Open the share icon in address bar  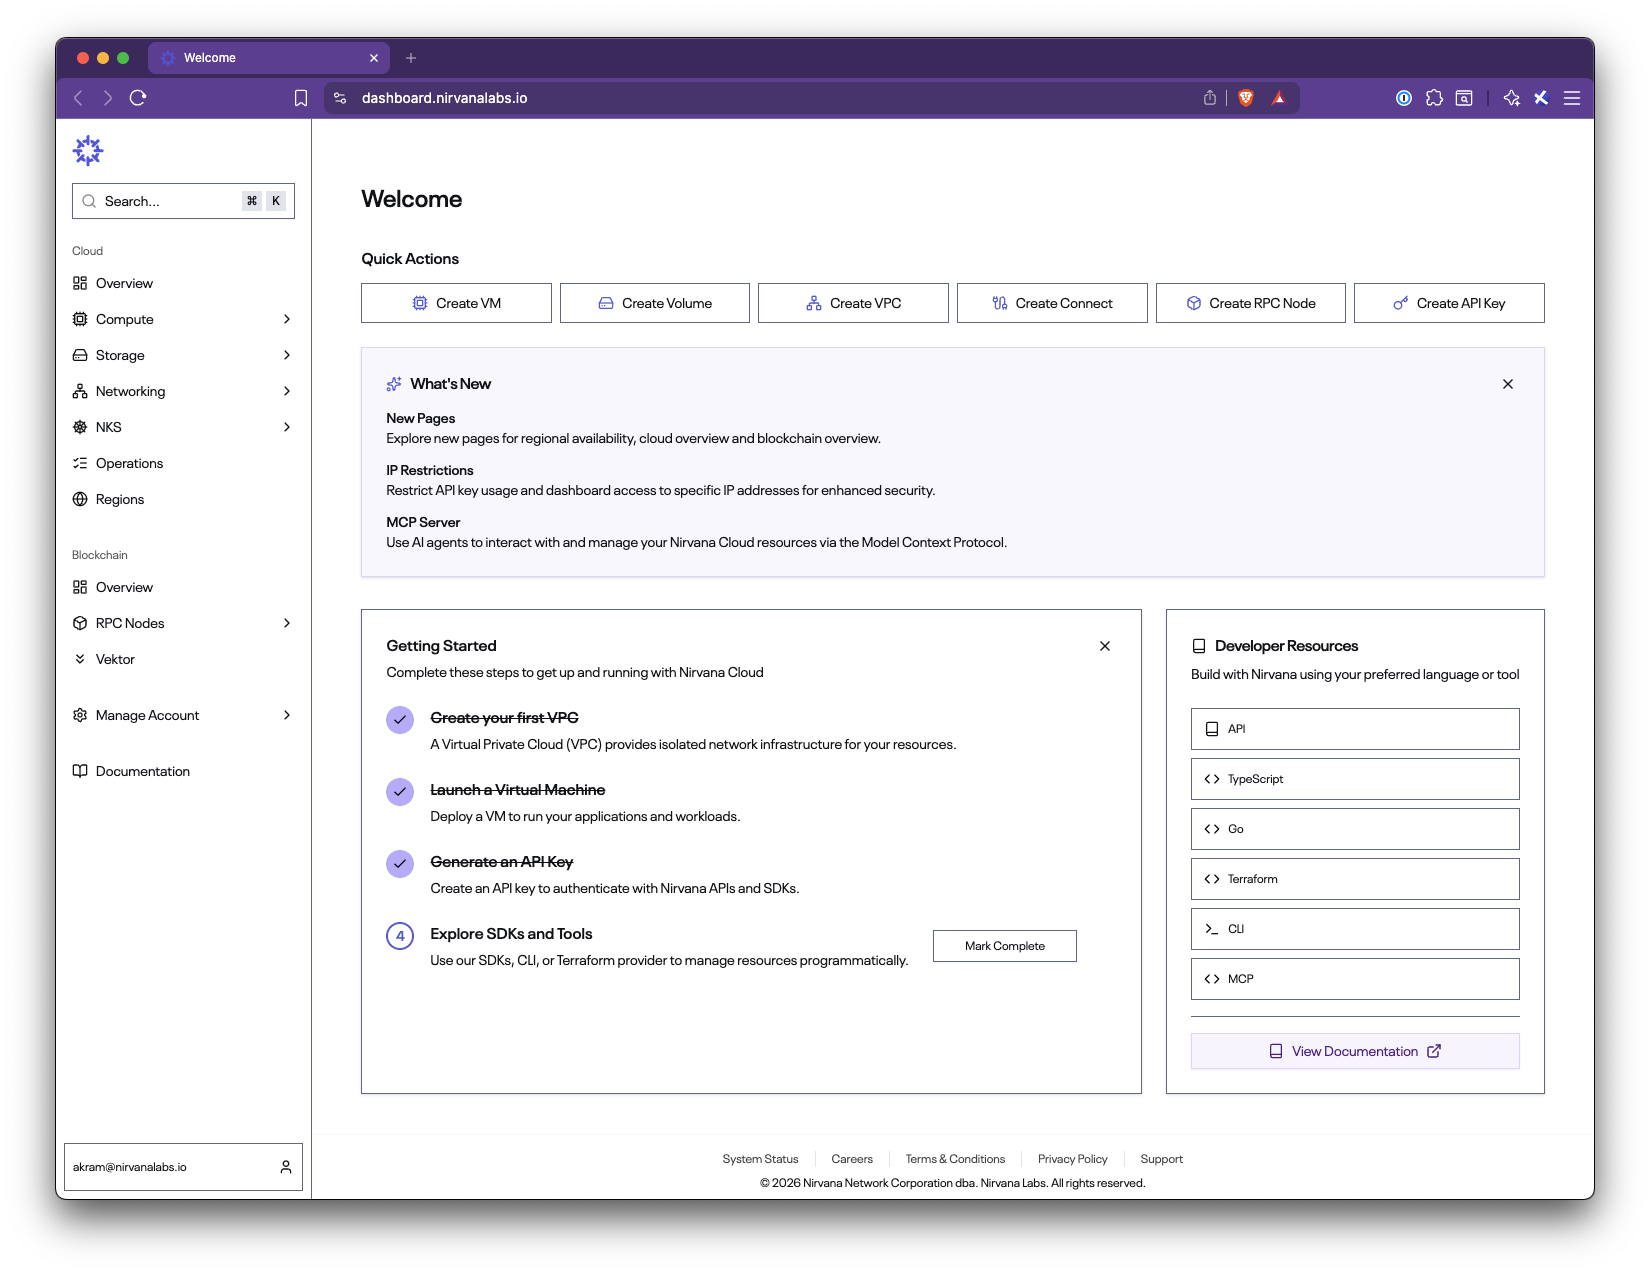click(1210, 98)
